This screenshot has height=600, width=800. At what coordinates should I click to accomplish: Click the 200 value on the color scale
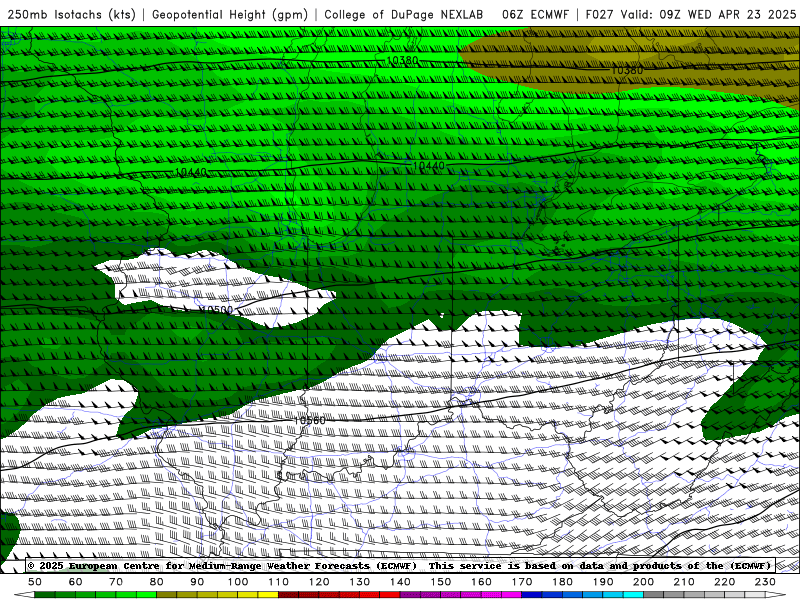click(x=643, y=582)
